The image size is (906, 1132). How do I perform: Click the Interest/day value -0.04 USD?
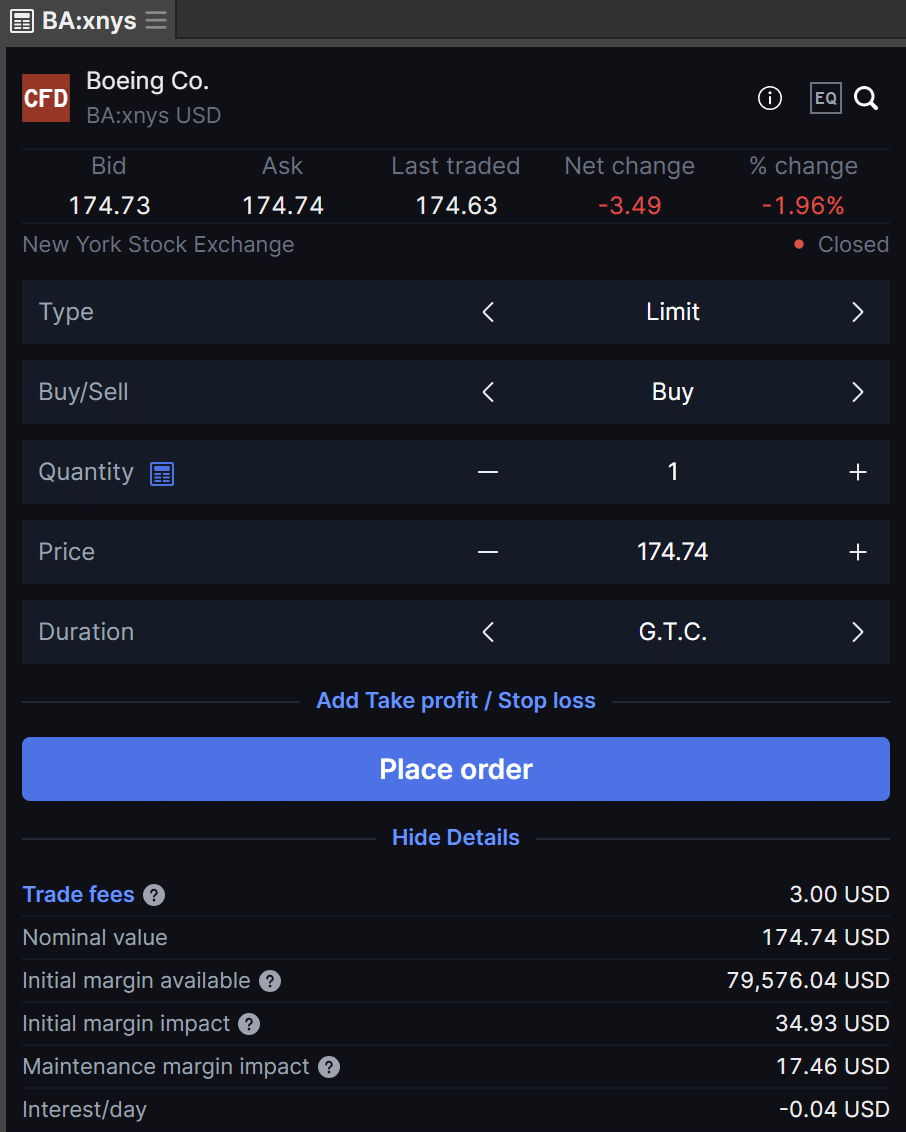point(835,1110)
